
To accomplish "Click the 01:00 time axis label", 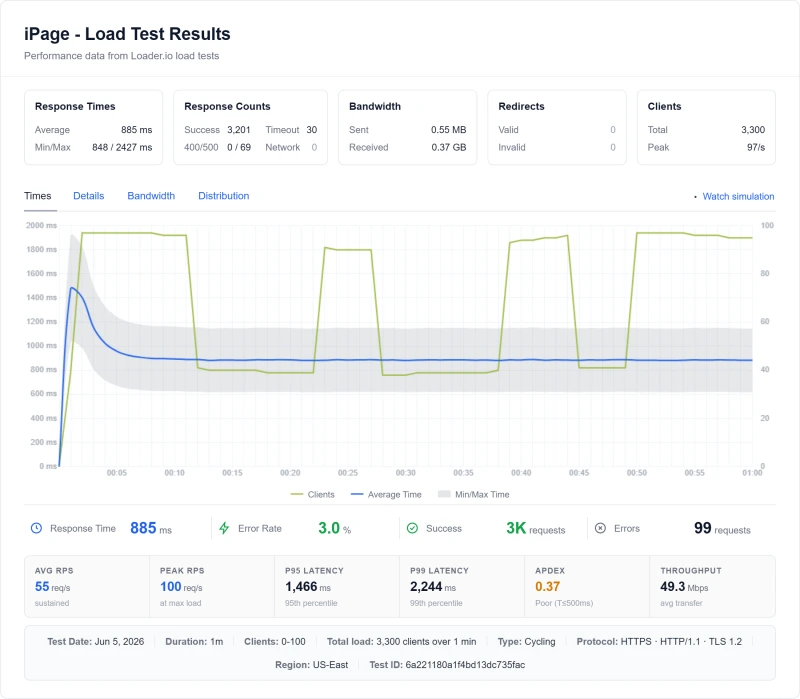I will (x=752, y=473).
